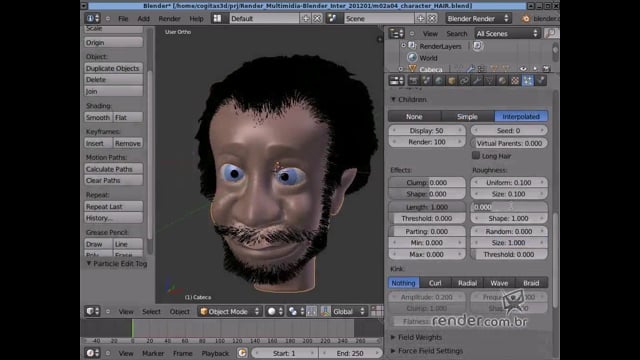Screen dimensions: 640x360
Task: Add a new screen layout with plus
Action: [305, 18]
